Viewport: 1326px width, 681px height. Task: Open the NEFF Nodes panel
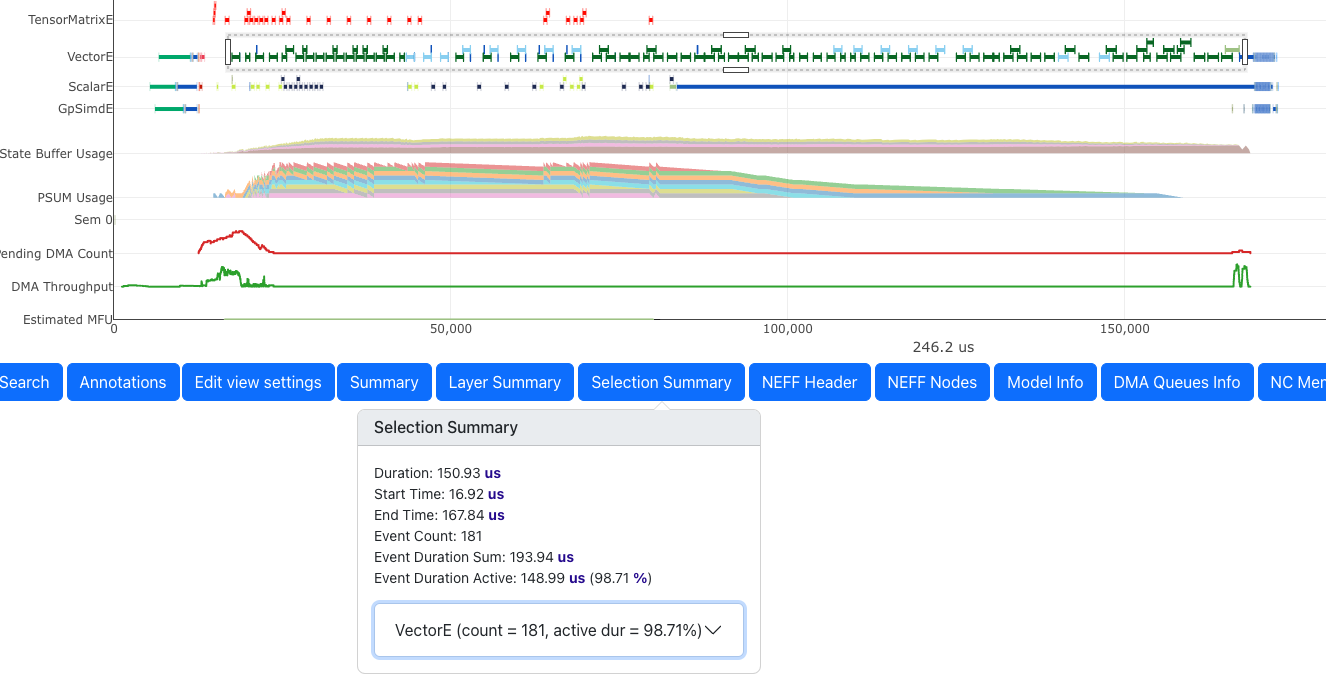pos(932,382)
